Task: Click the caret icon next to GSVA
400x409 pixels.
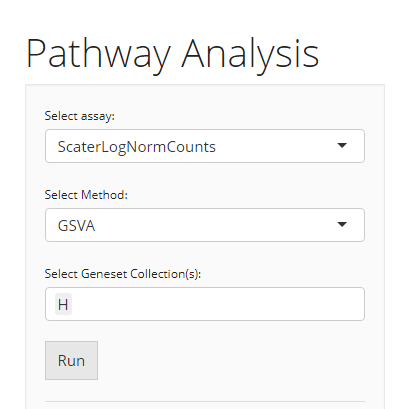Action: click(342, 225)
